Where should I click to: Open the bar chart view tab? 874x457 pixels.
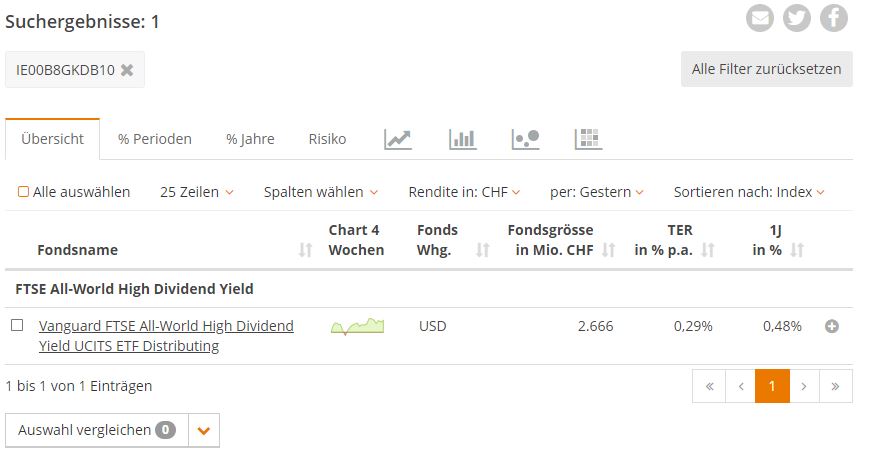462,139
